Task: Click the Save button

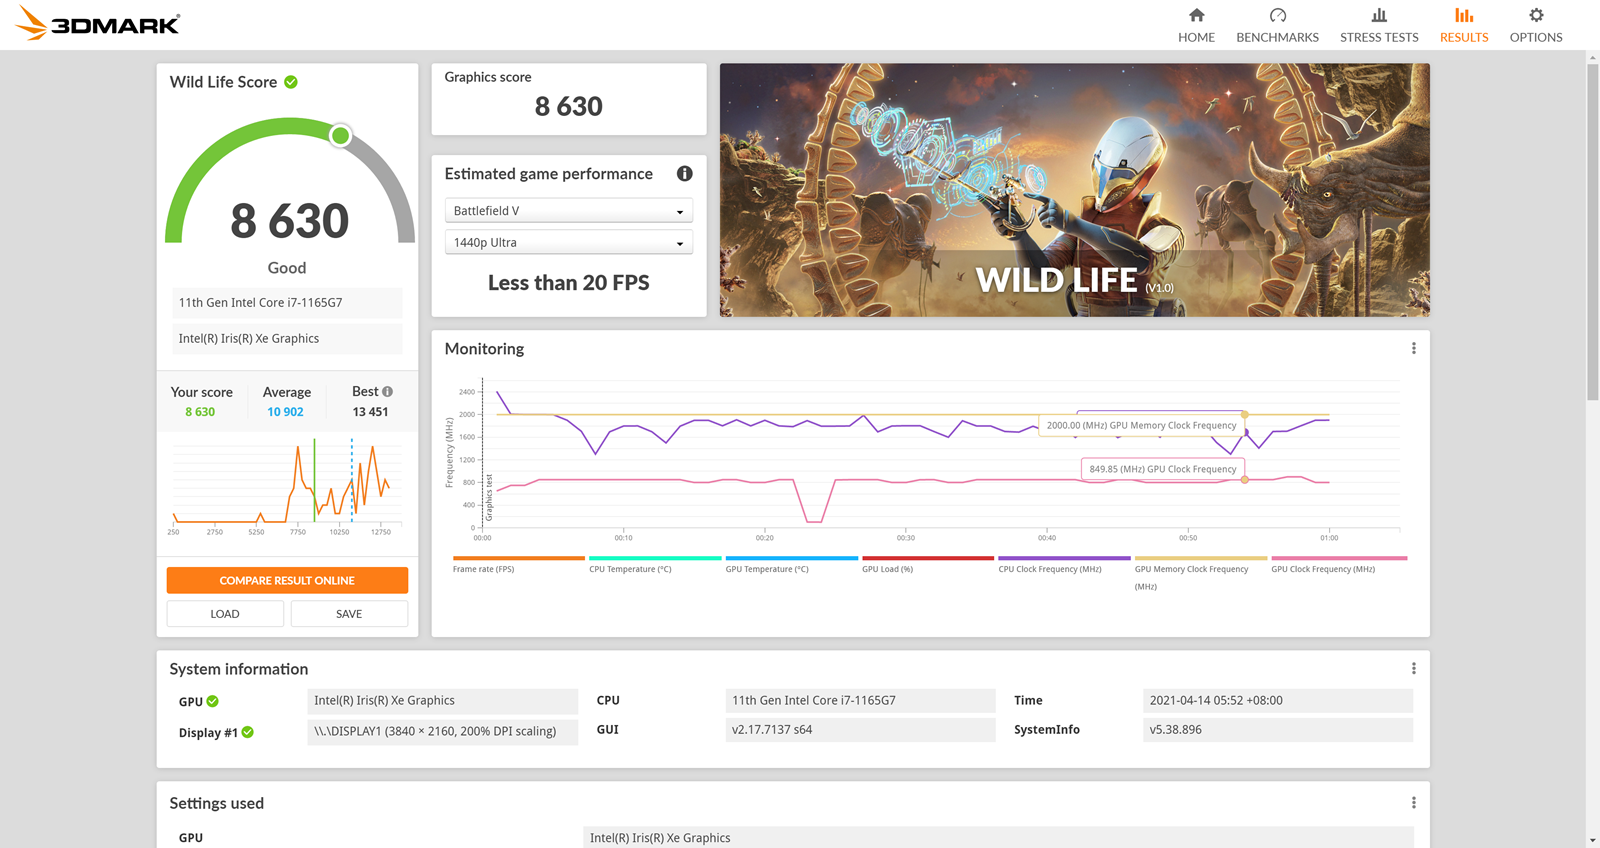Action: (349, 614)
